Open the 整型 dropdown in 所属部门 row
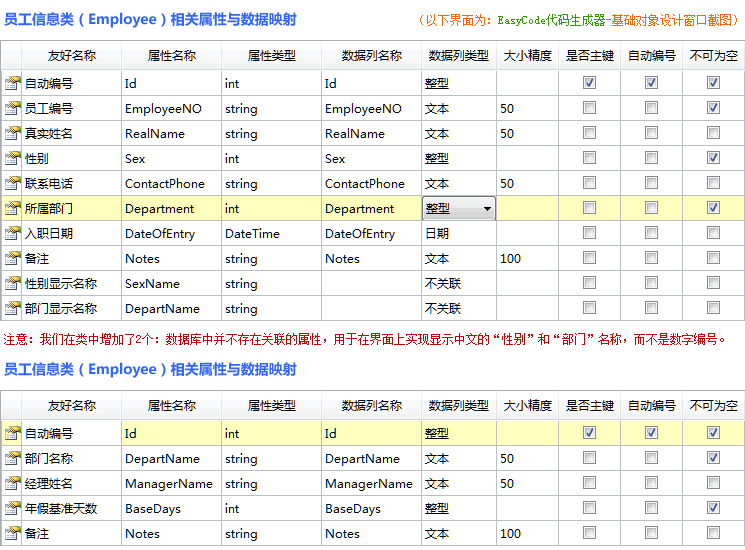The width and height of the screenshot is (745, 550). pyautogui.click(x=459, y=209)
